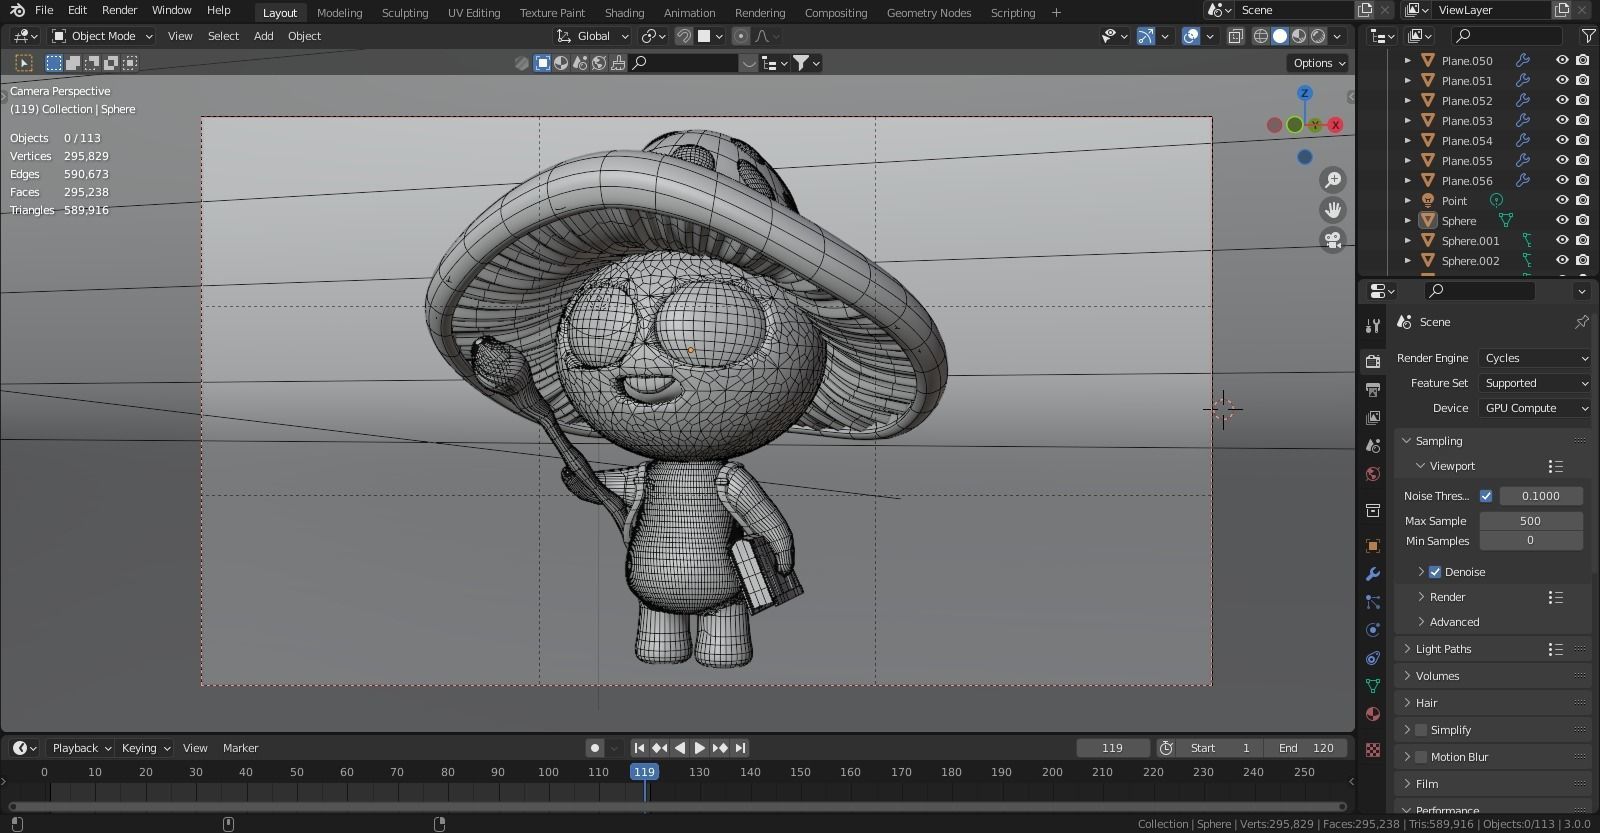Switch viewport to rendered shading
This screenshot has height=833, width=1600.
tap(1318, 36)
